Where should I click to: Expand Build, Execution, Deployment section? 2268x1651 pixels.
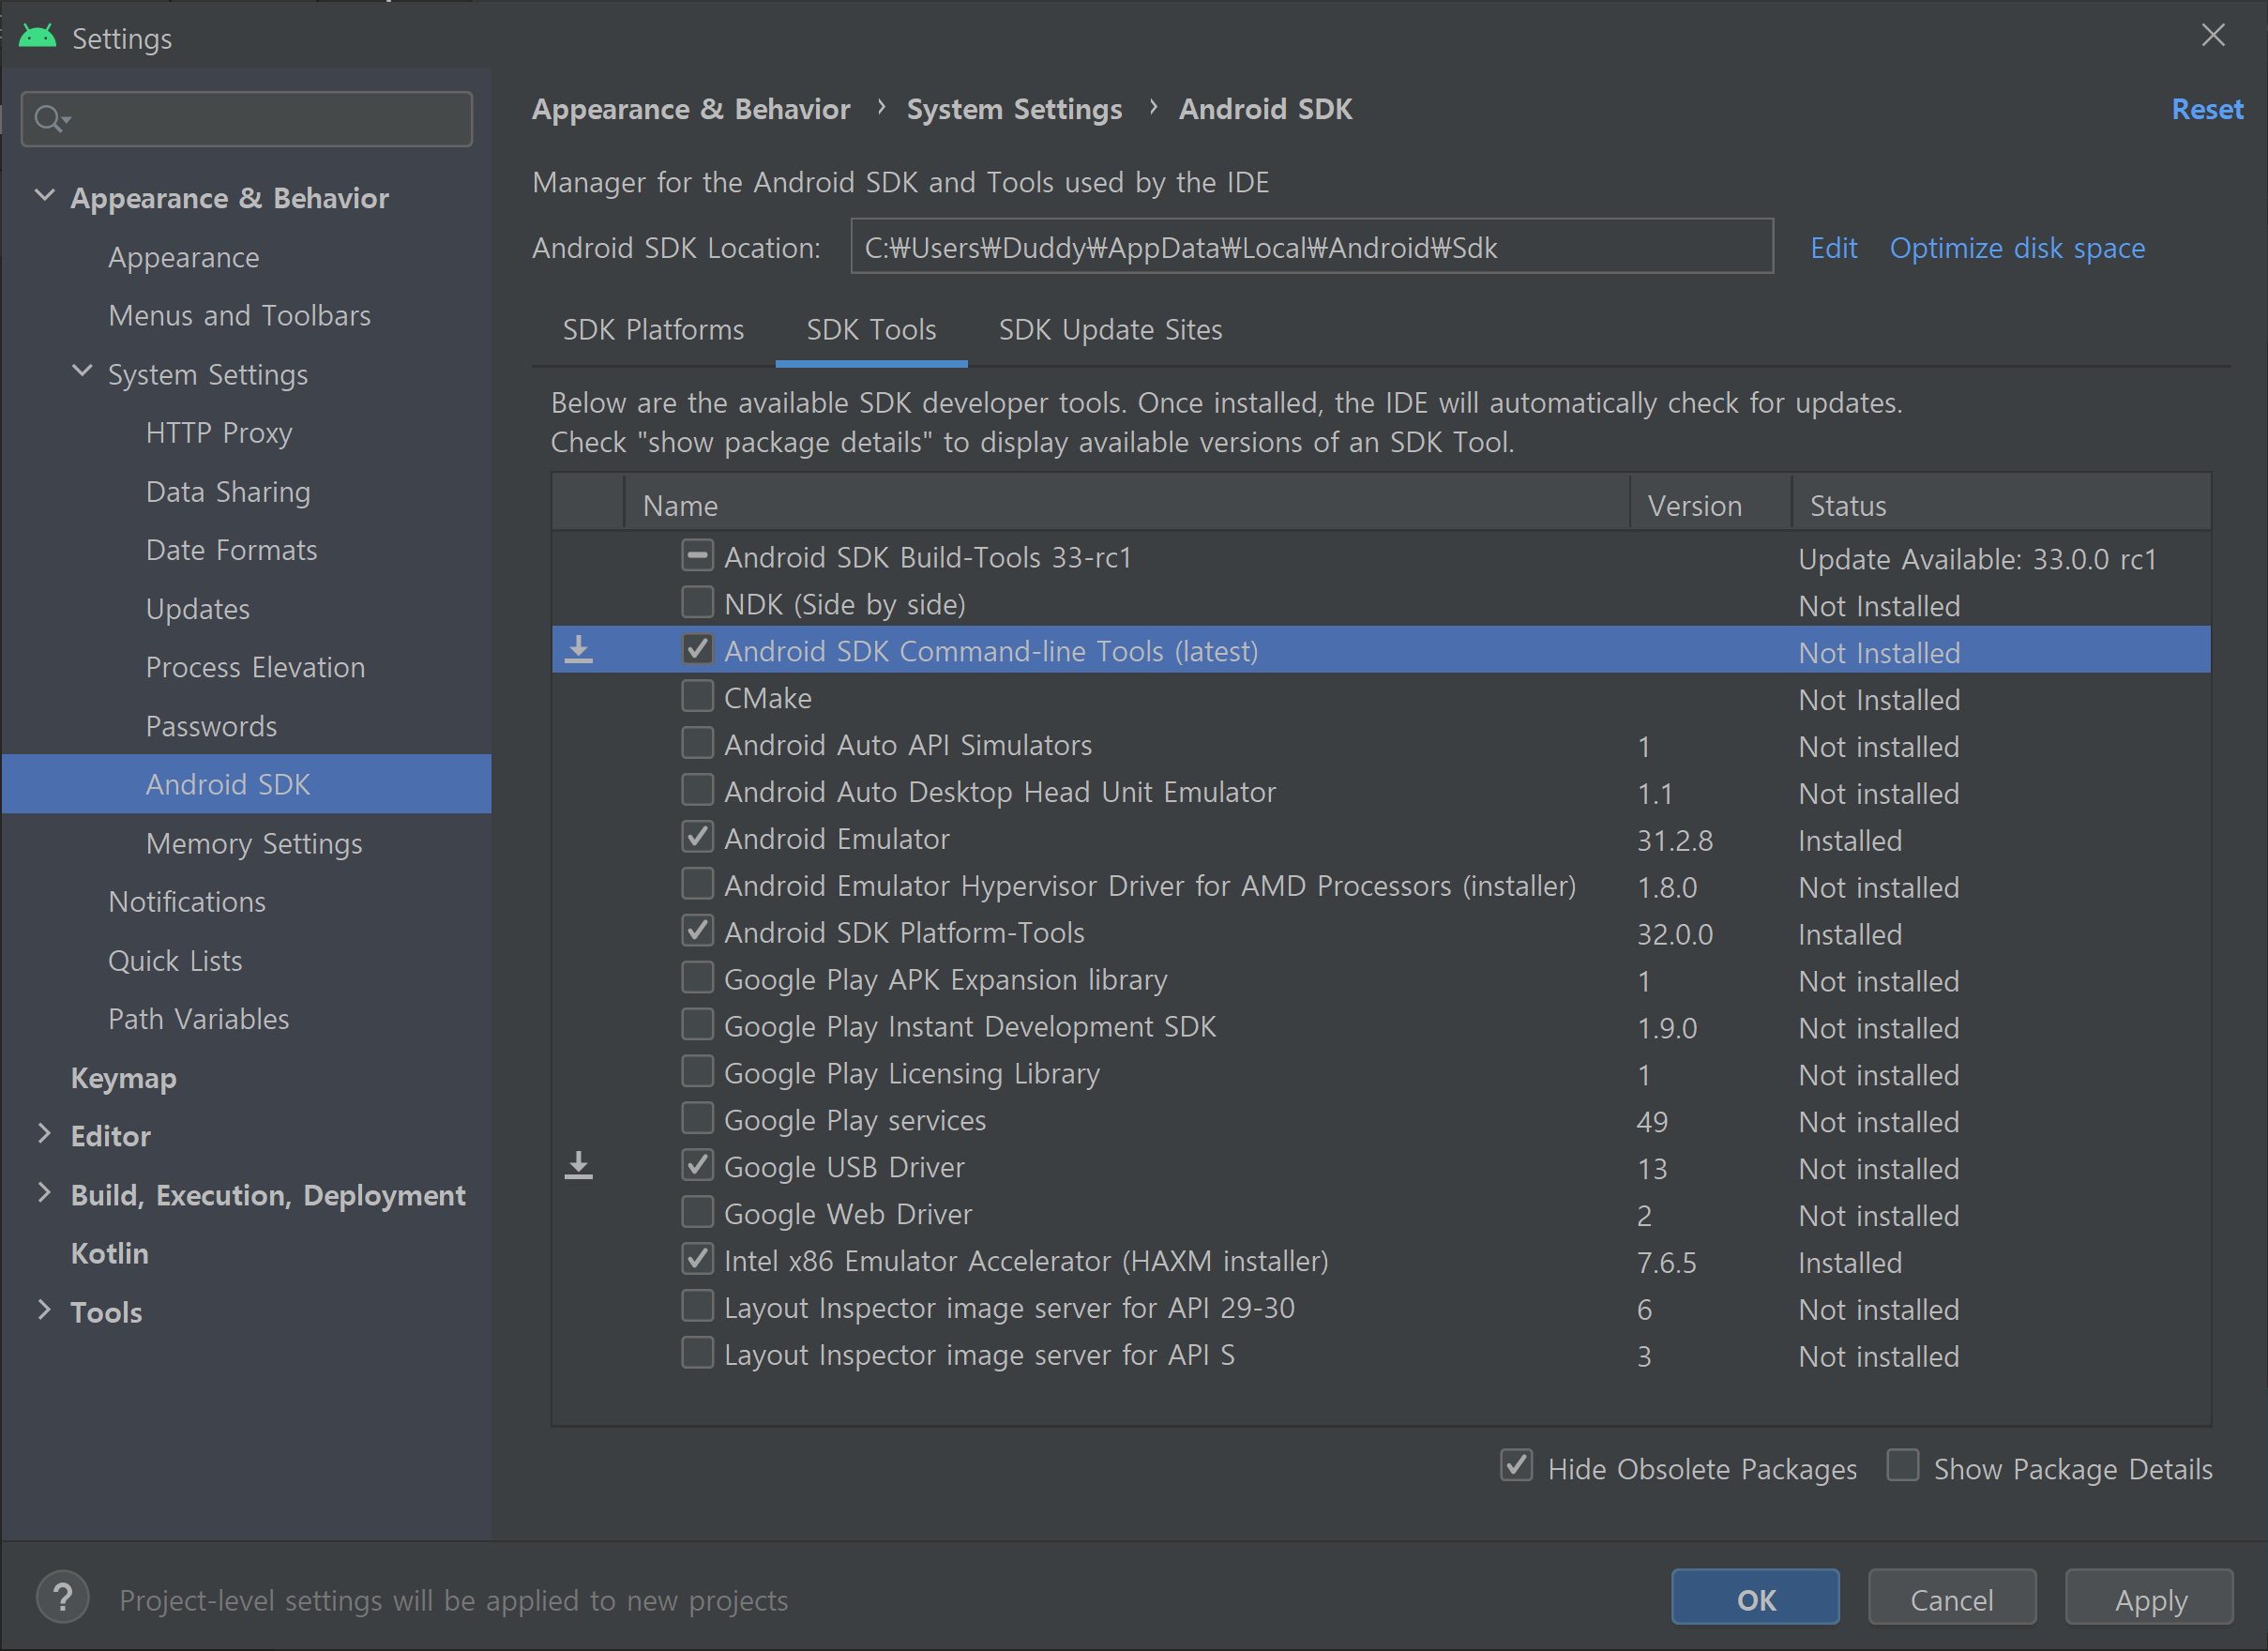coord(44,1193)
